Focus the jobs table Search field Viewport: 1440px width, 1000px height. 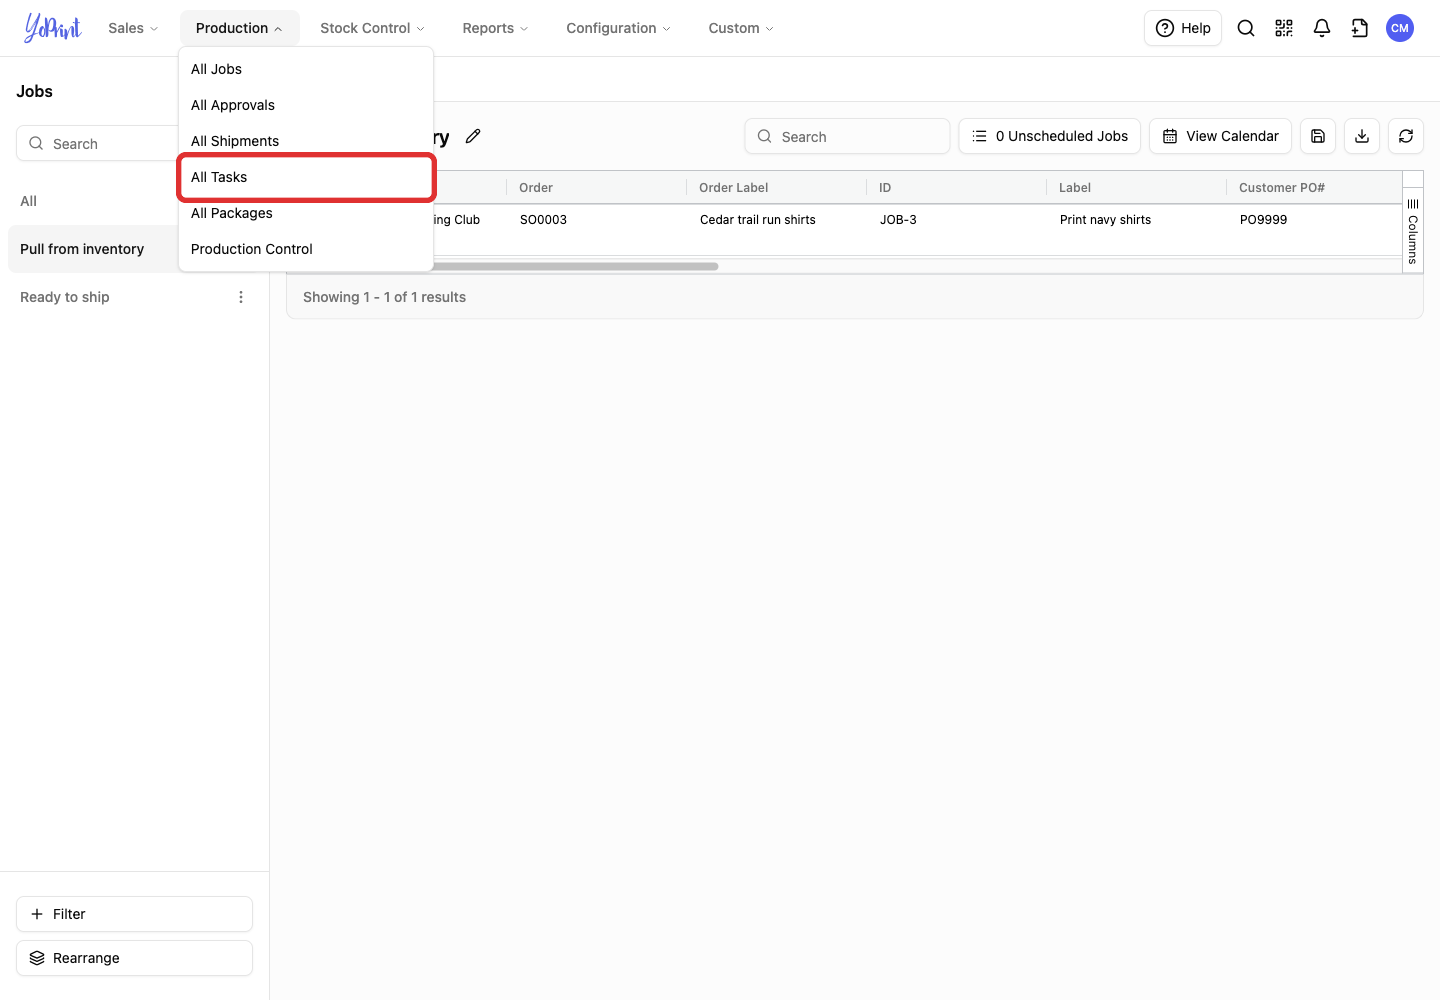[847, 136]
